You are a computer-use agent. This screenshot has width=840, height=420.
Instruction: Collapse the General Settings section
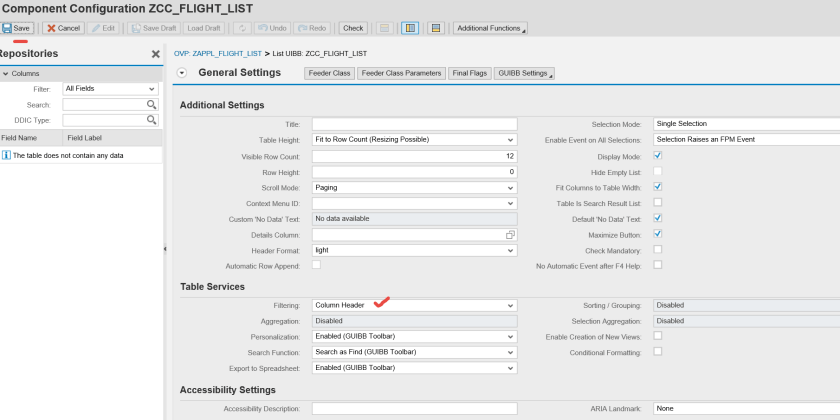181,73
